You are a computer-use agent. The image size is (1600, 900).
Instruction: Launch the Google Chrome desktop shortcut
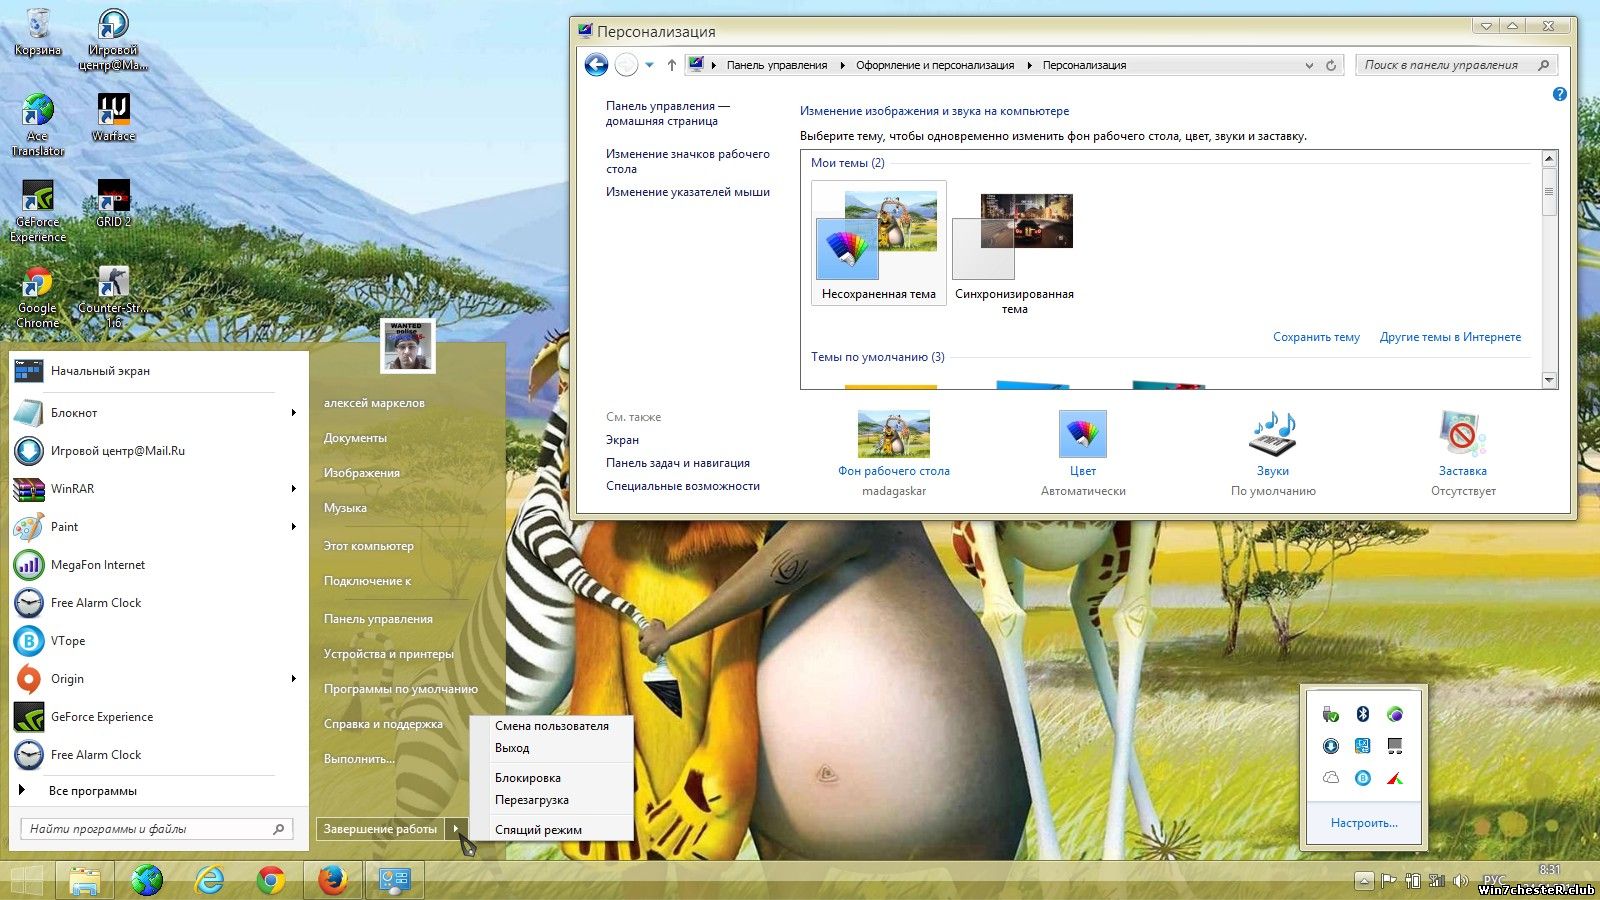click(37, 297)
